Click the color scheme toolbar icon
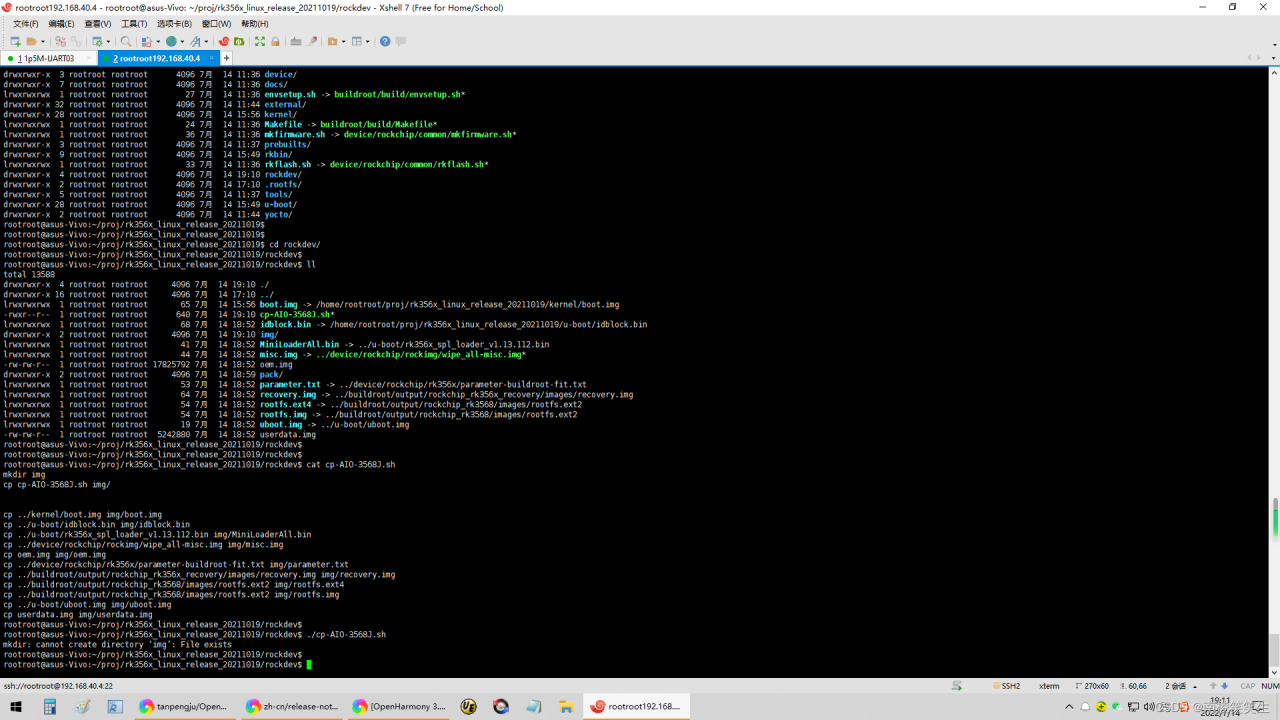1280x720 pixels. (147, 41)
